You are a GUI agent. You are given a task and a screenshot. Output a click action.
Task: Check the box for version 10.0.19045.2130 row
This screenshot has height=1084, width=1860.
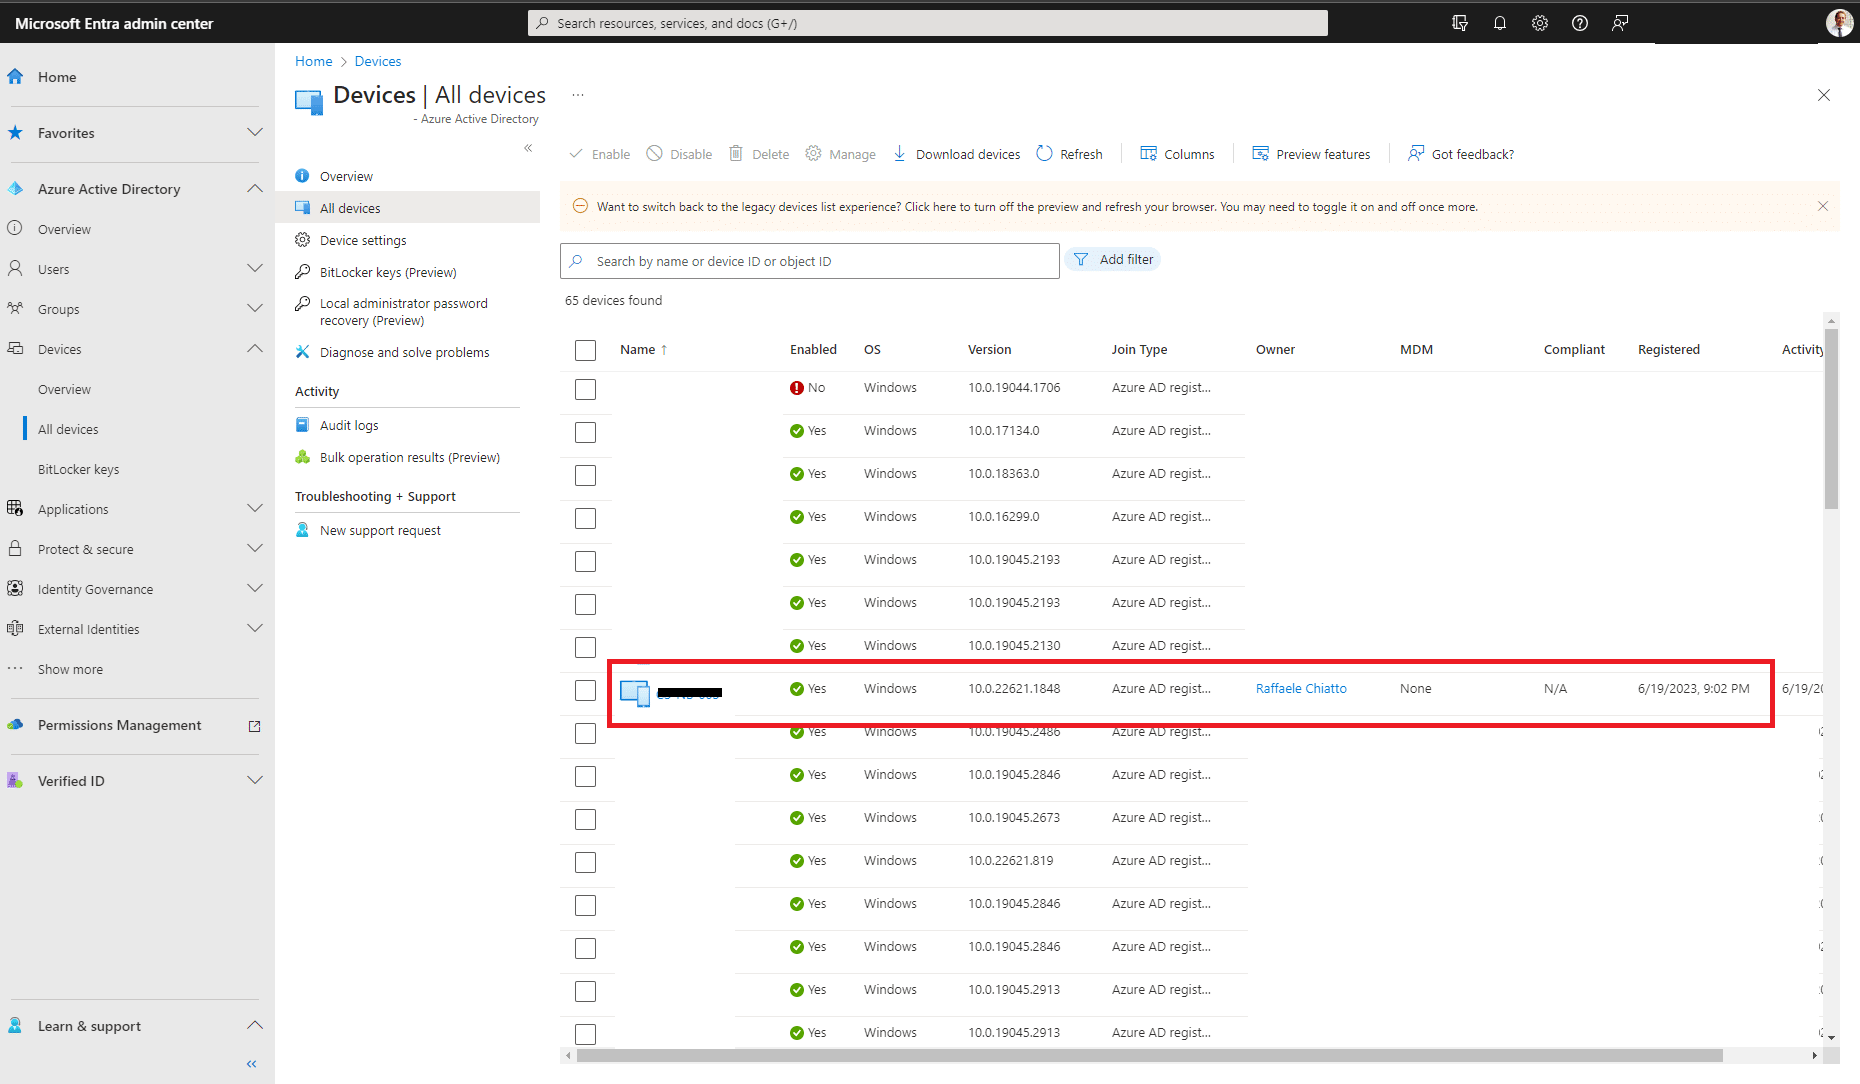[586, 647]
